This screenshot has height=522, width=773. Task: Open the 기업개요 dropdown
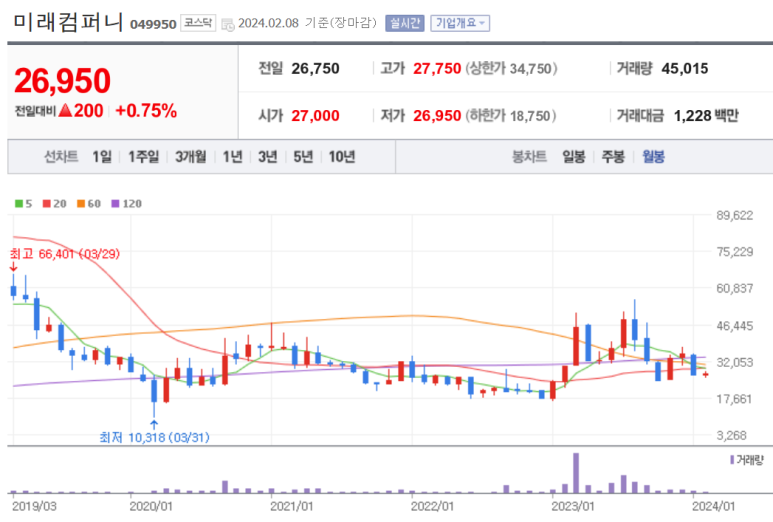[460, 23]
